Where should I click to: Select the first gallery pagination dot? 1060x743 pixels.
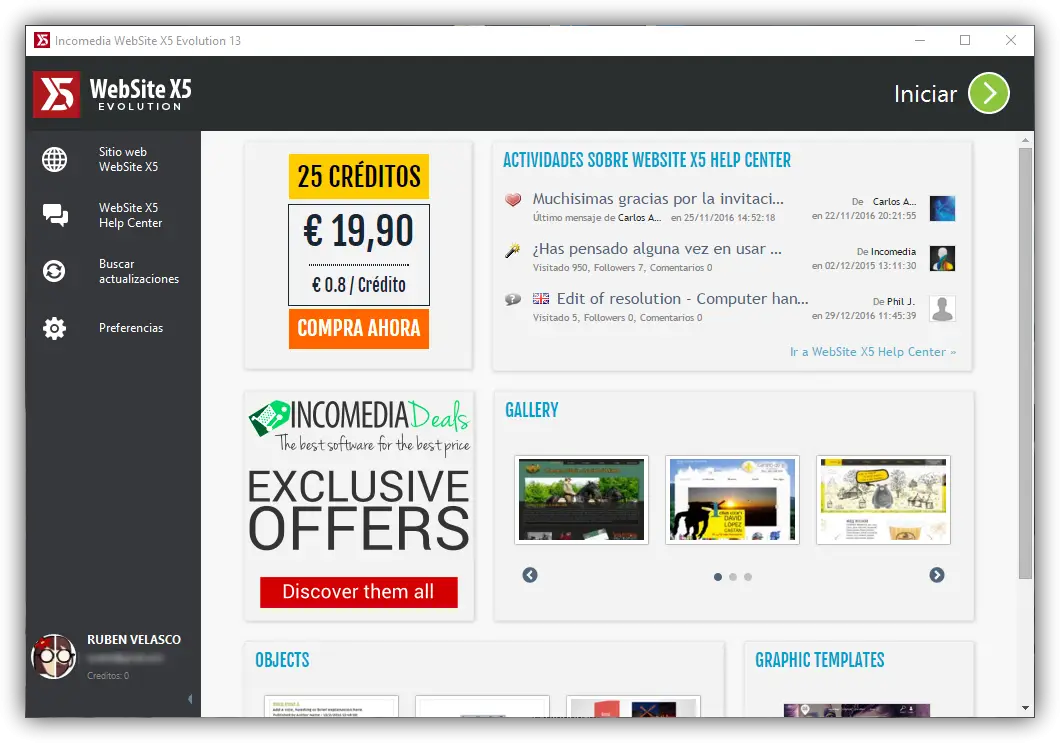click(718, 577)
